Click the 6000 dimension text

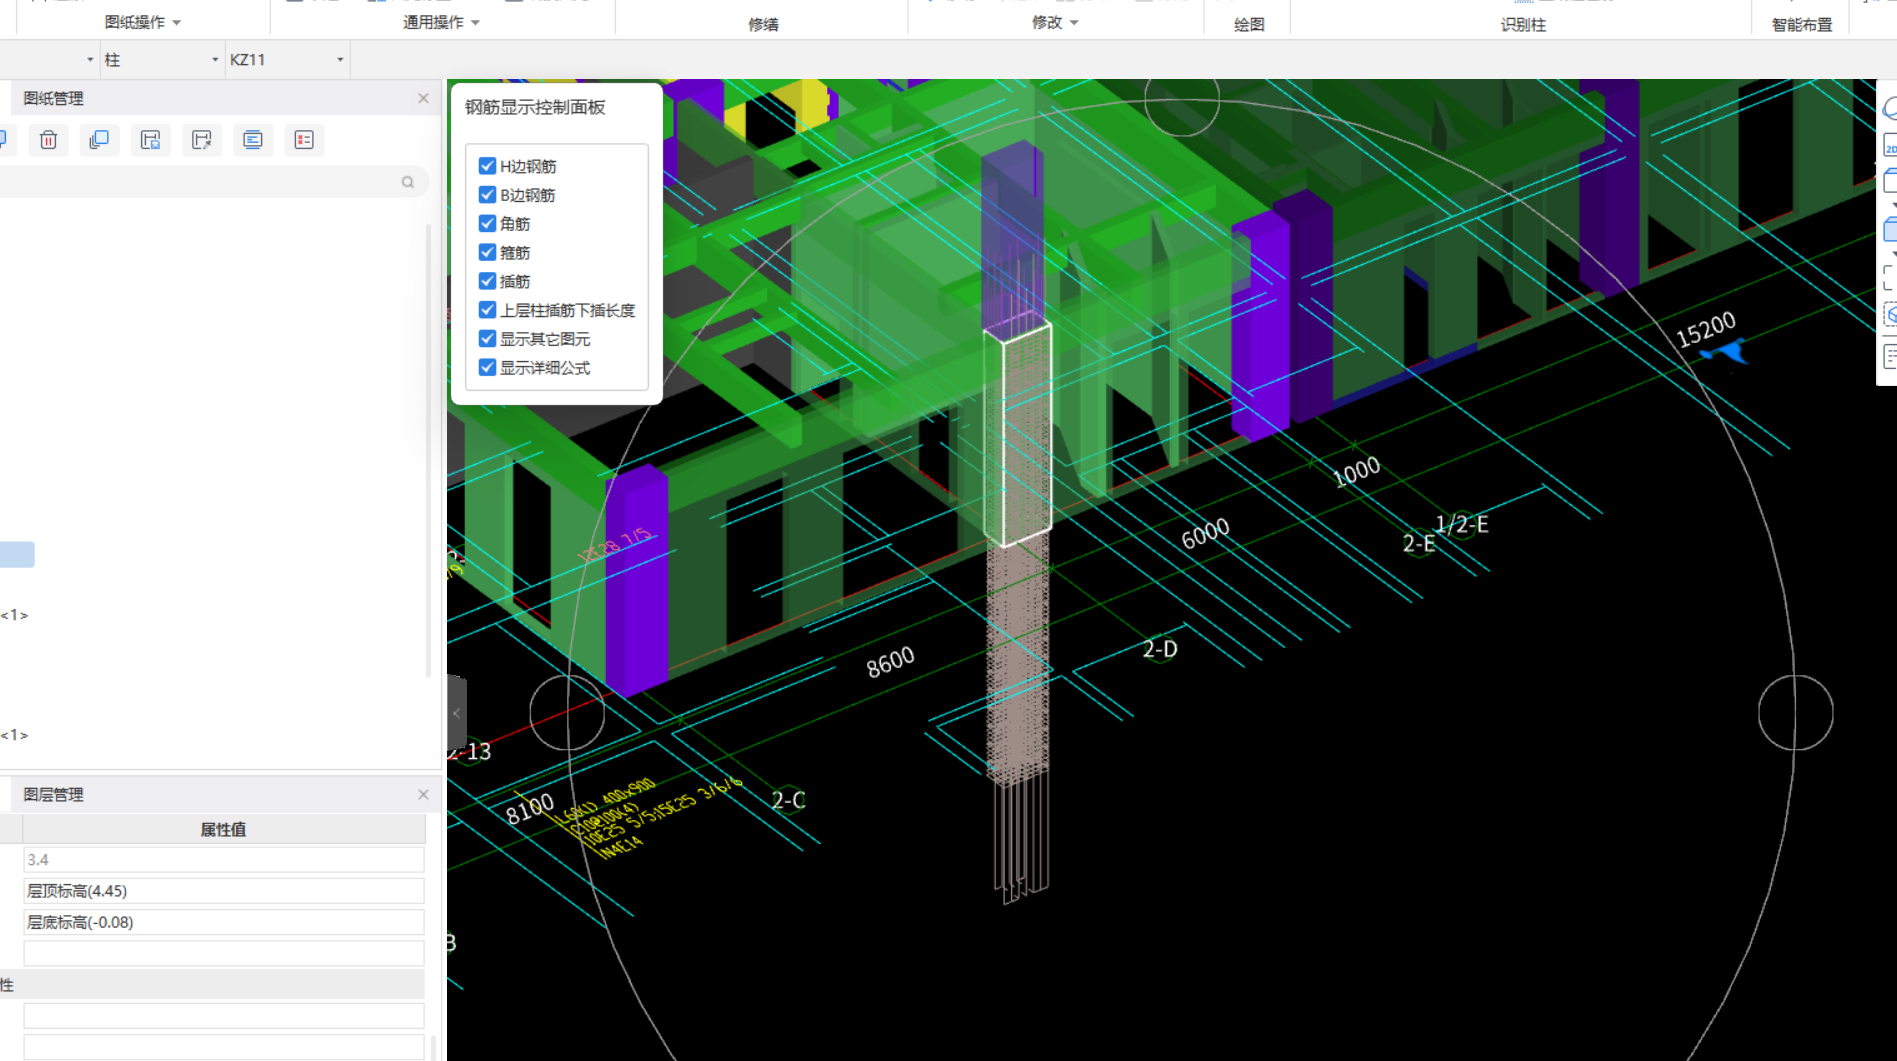click(x=1205, y=534)
